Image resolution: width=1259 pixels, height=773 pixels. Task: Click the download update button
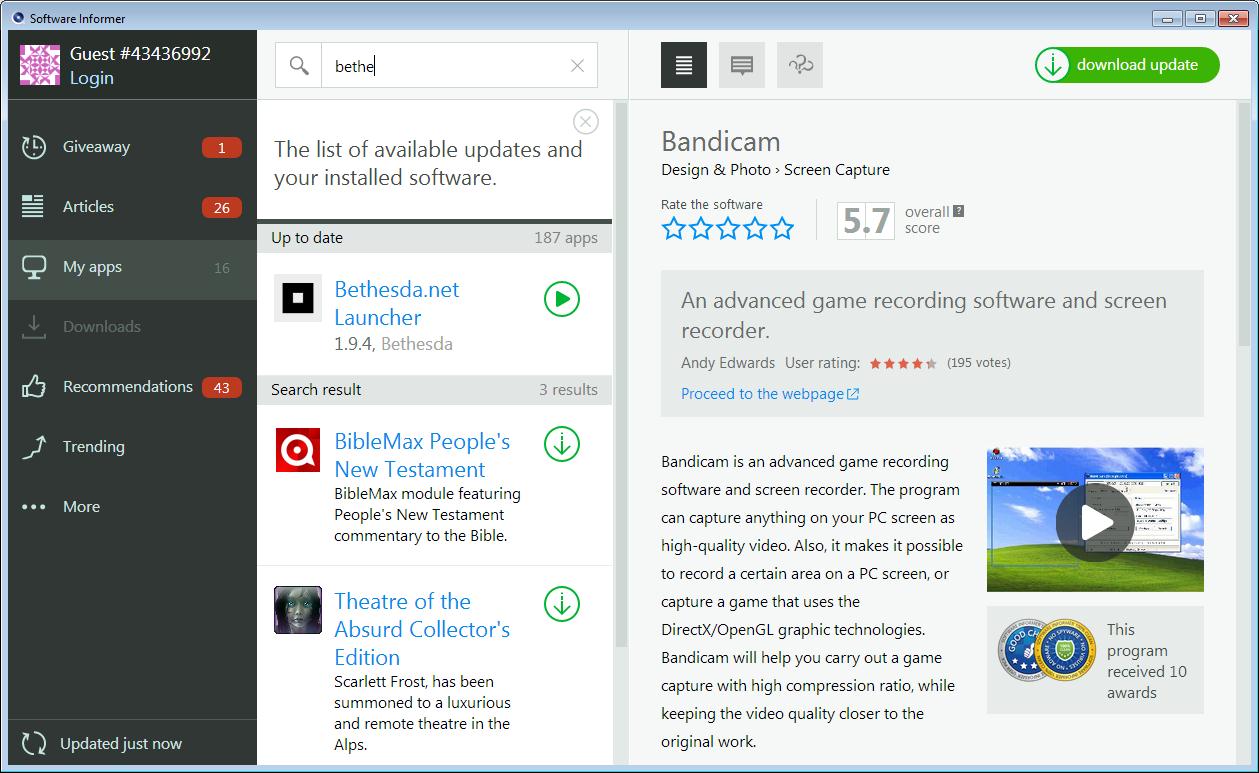(1126, 64)
